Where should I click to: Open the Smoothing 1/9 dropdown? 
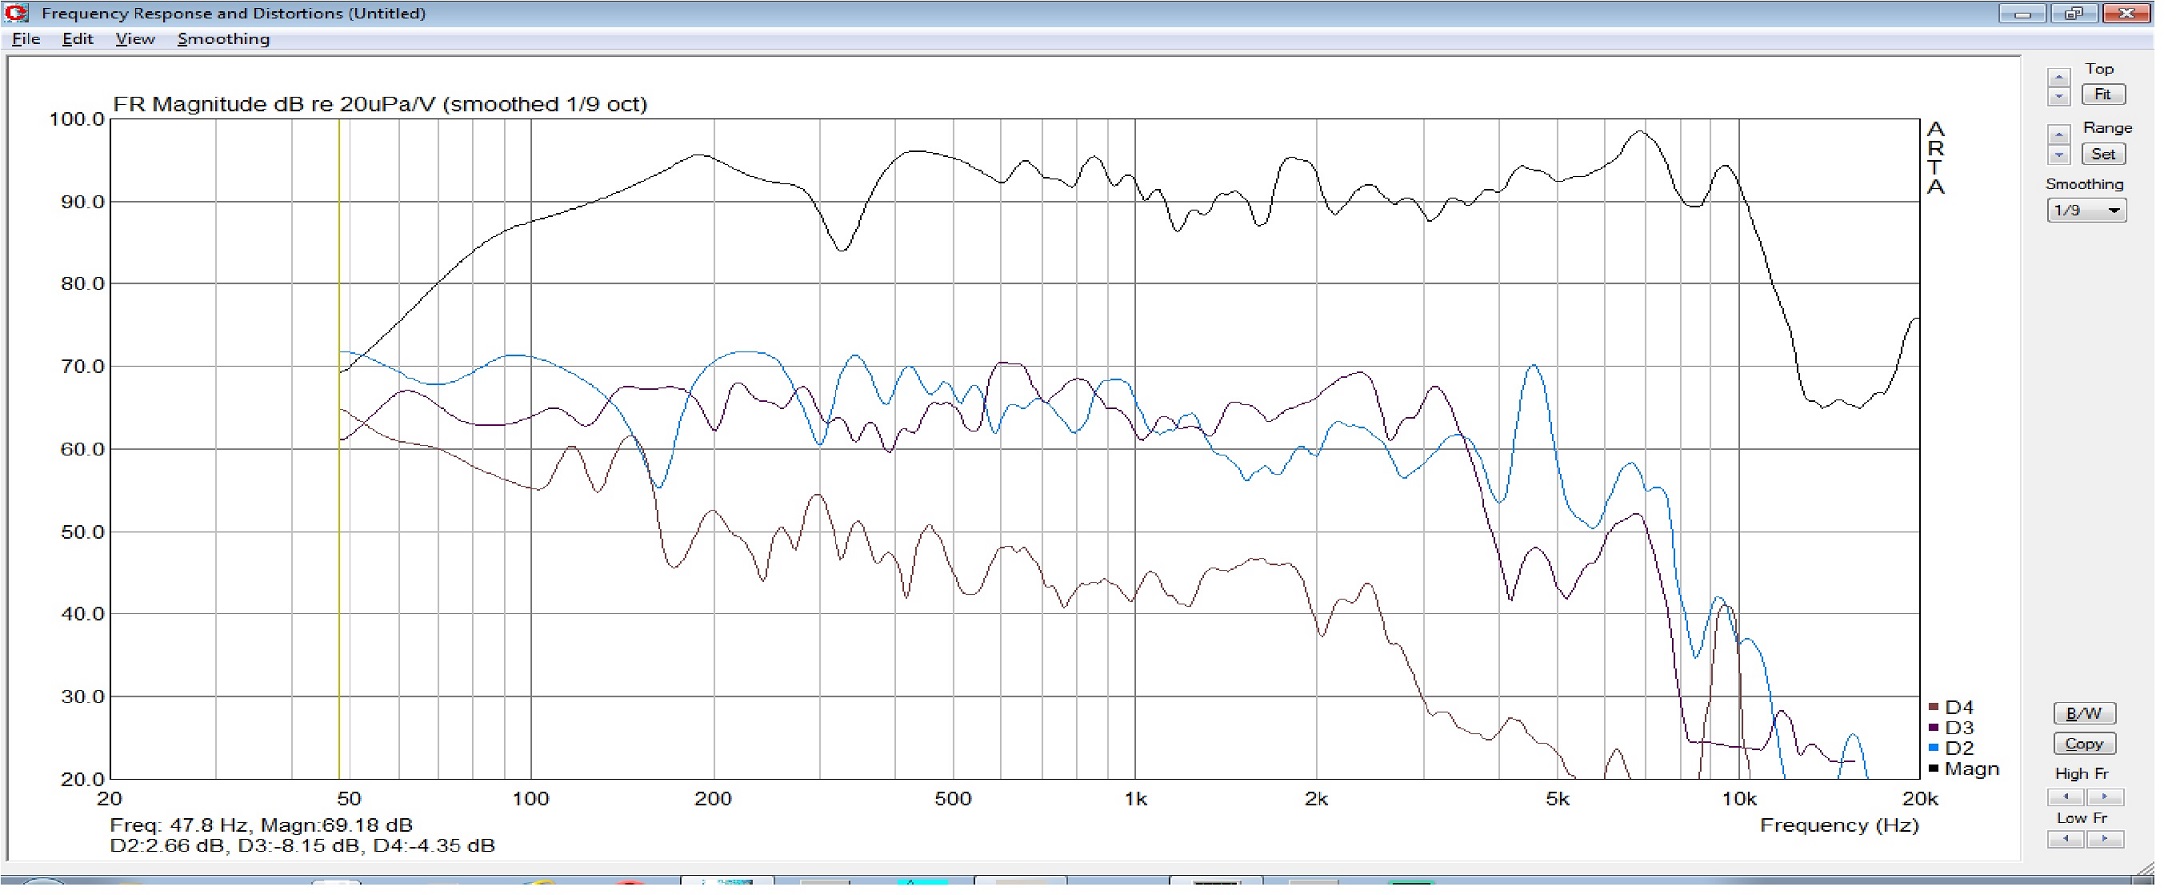click(2086, 211)
